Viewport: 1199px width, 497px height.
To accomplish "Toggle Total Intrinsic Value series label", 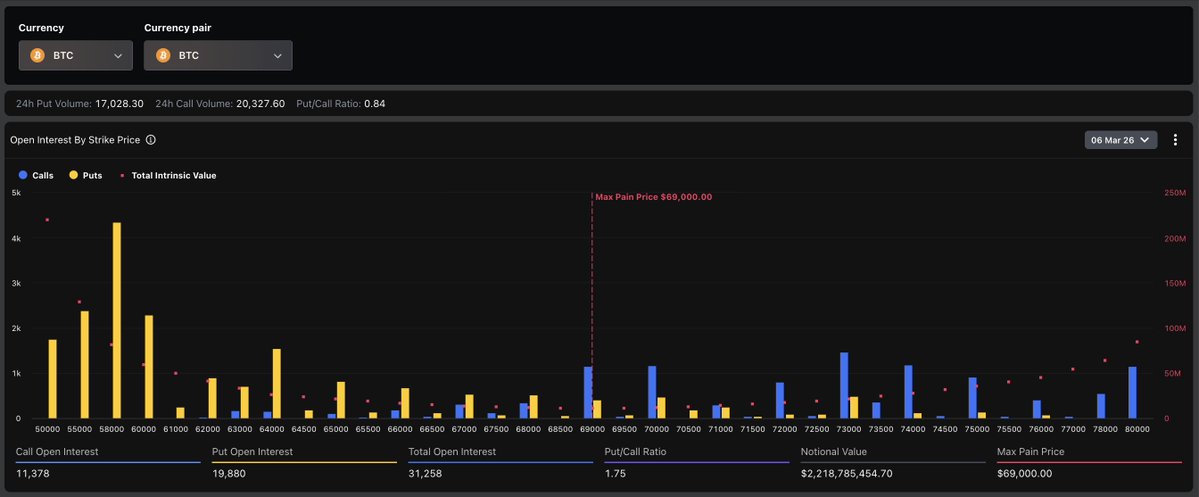I will 173,175.
